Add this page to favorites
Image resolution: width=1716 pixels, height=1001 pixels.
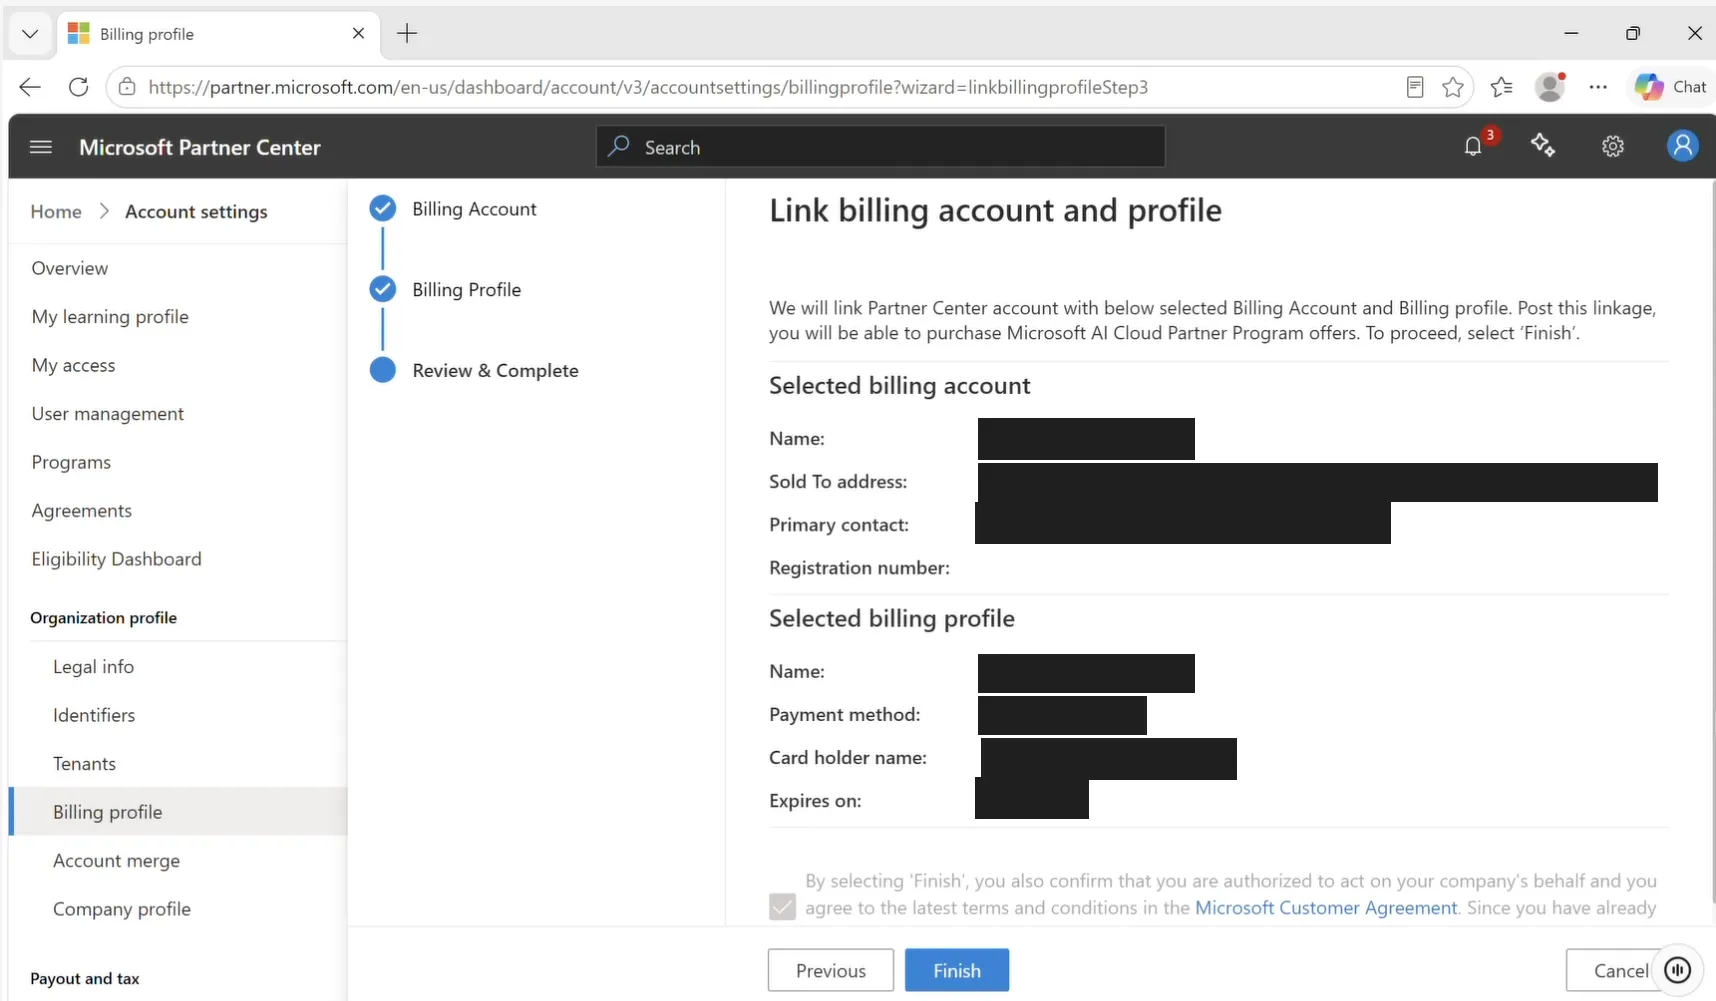pos(1453,87)
